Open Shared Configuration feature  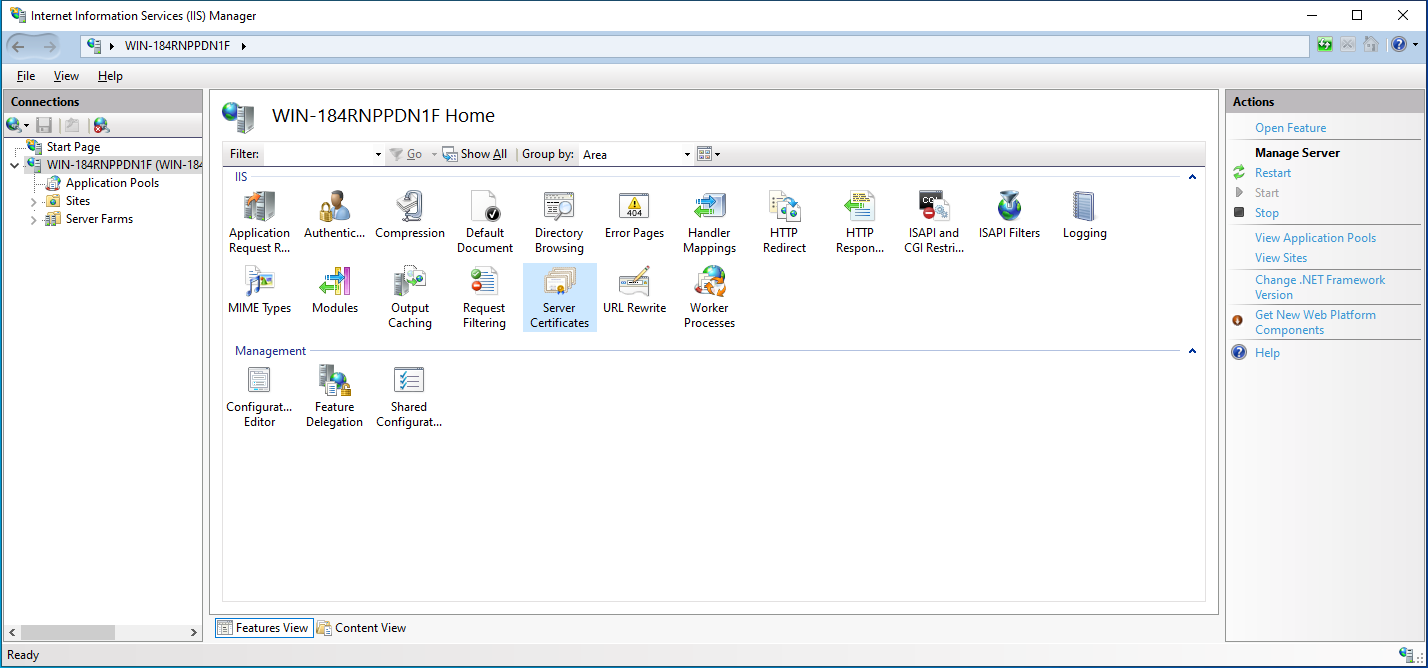(x=410, y=396)
